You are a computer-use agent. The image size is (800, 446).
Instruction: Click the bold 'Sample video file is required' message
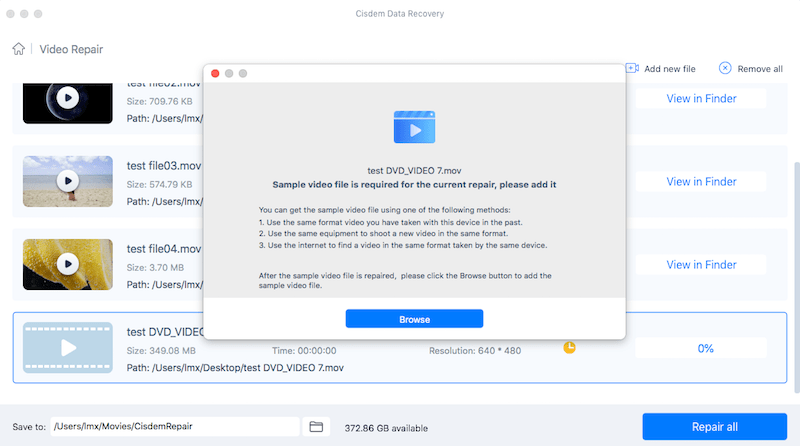pos(414,185)
